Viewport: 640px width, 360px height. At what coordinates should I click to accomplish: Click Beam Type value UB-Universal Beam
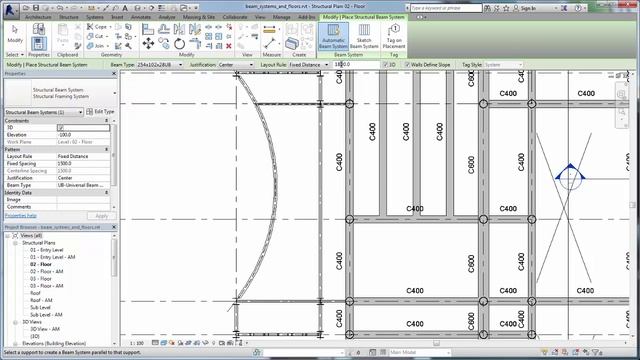click(x=83, y=185)
